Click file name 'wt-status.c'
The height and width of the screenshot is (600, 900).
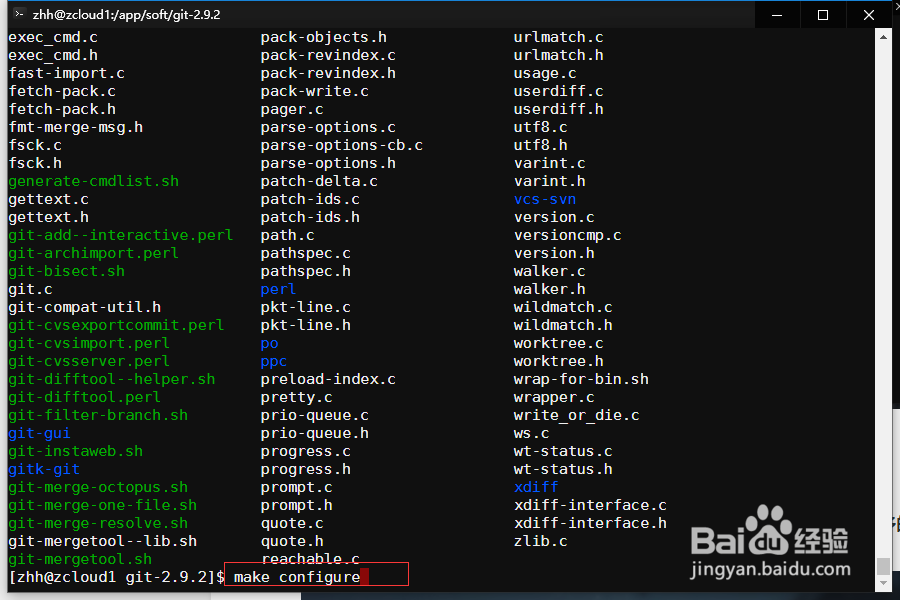click(x=563, y=451)
